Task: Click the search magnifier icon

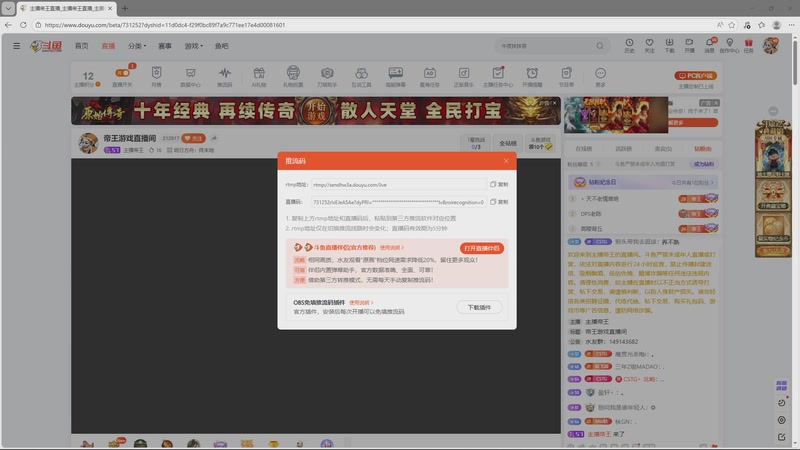Action: tap(600, 46)
